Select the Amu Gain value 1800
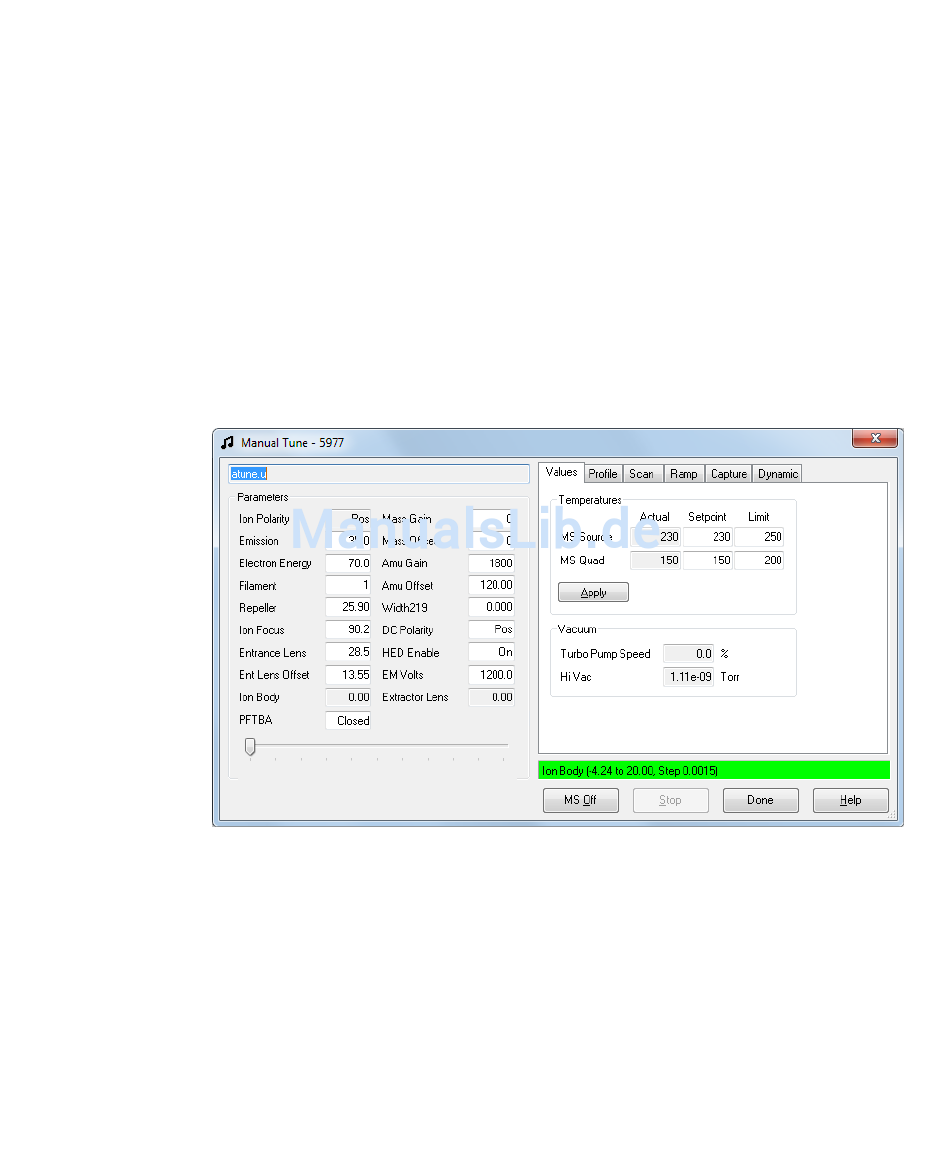Screen dimensions: 950x1165 click(x=491, y=563)
